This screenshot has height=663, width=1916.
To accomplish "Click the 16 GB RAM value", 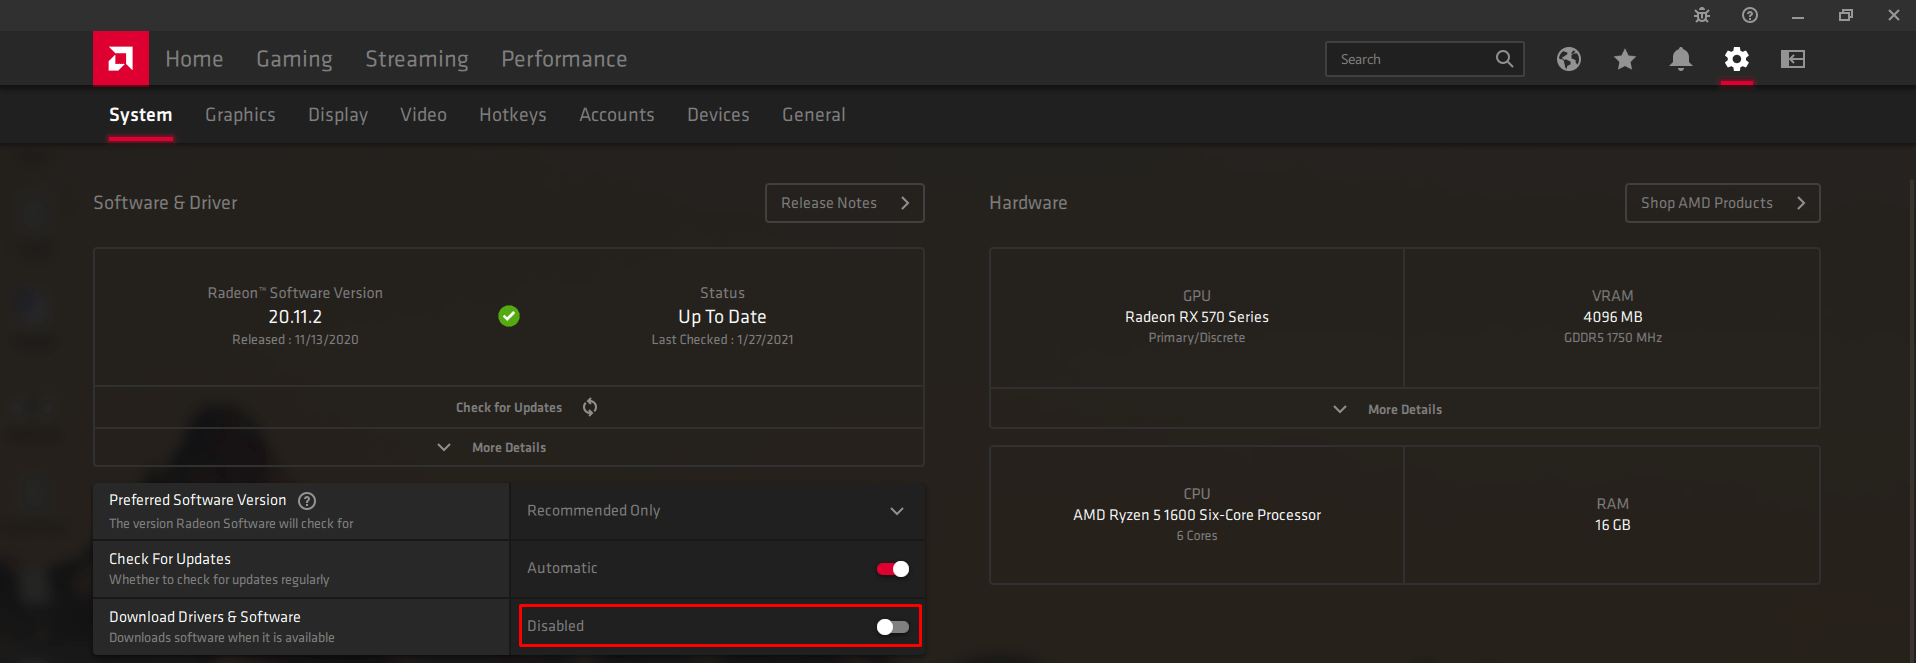I will coord(1613,525).
